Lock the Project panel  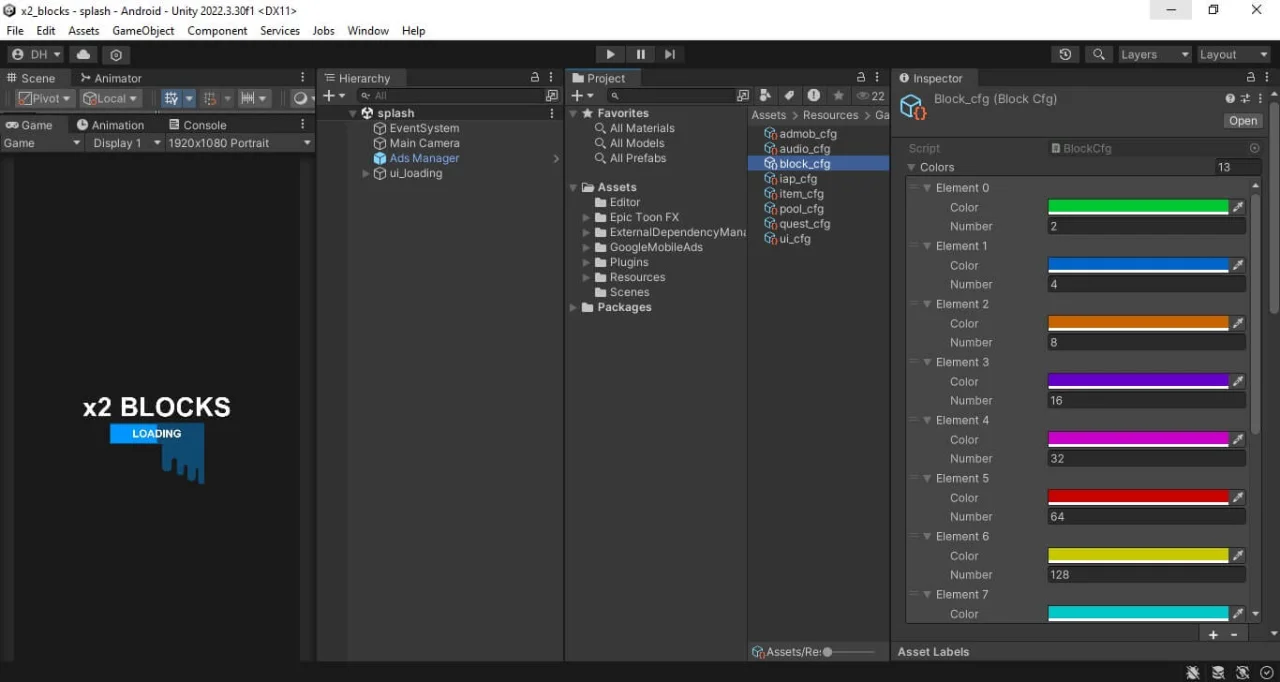coord(861,78)
